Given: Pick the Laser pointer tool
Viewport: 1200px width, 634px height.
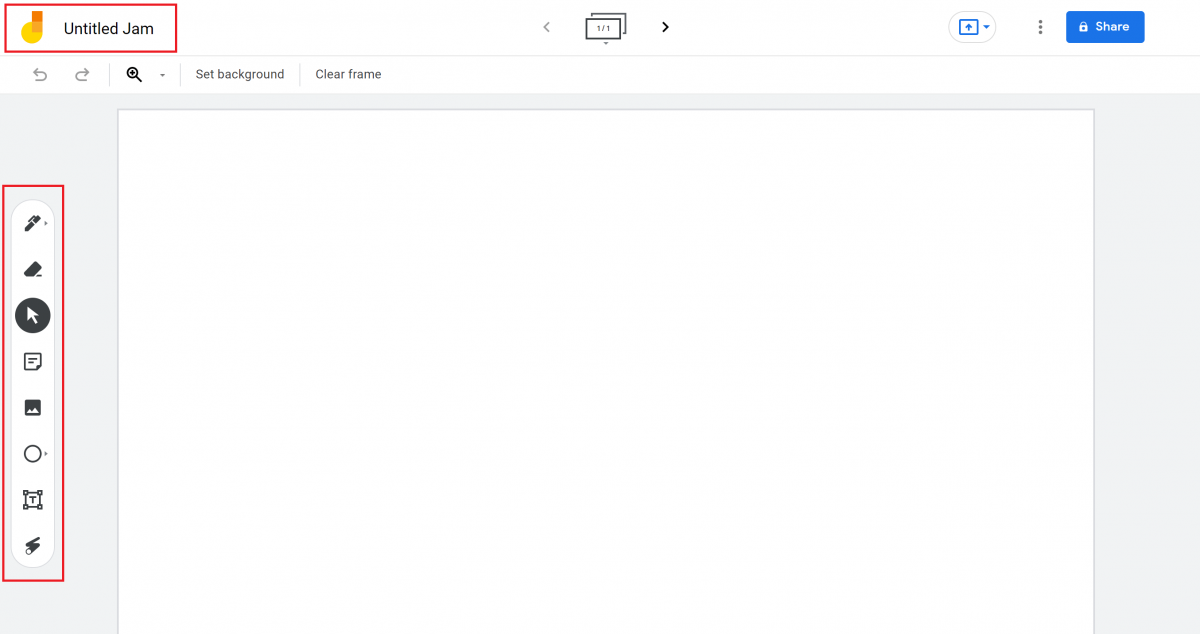Looking at the screenshot, I should 33,546.
